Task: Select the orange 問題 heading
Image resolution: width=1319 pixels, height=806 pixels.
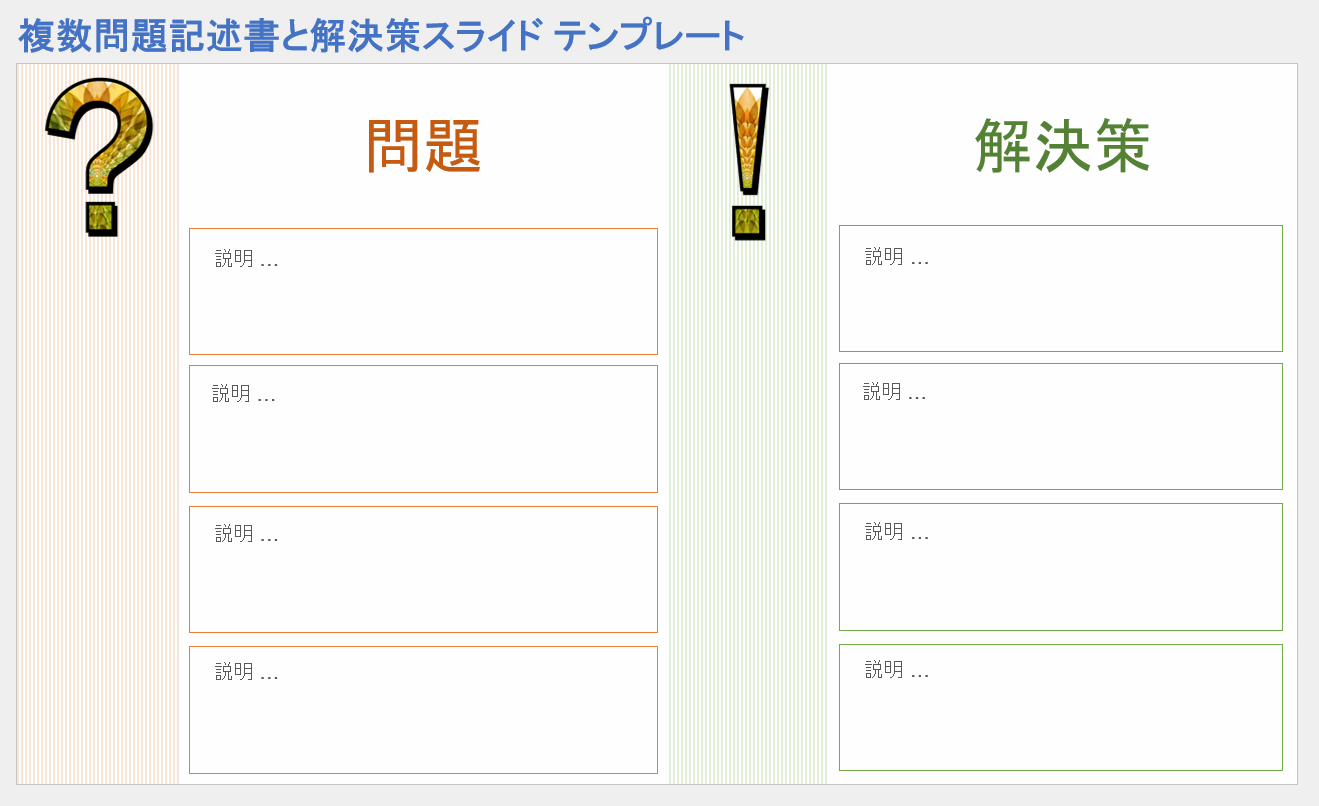Action: [x=424, y=146]
